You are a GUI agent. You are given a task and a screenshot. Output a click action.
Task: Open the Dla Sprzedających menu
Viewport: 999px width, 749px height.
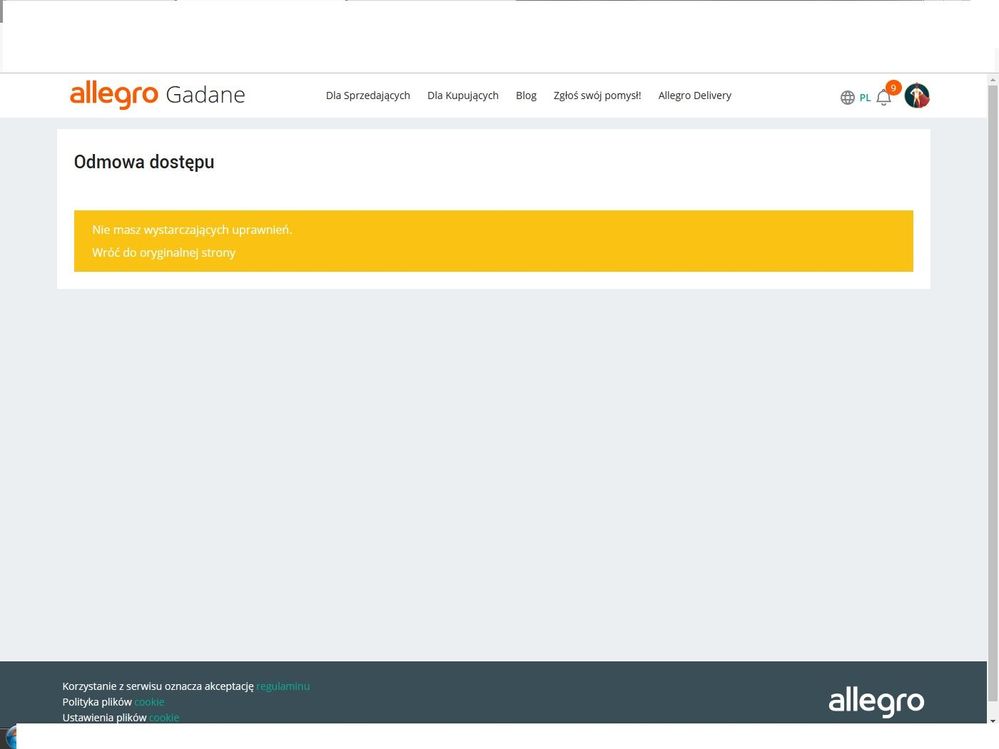click(367, 96)
